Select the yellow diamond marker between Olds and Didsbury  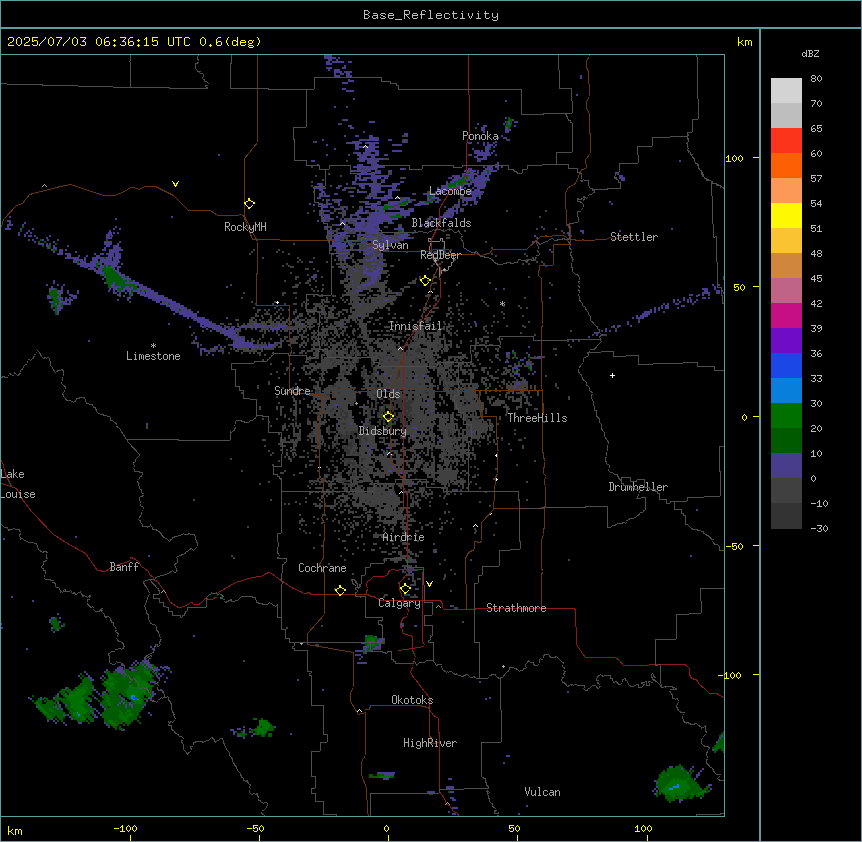388,417
